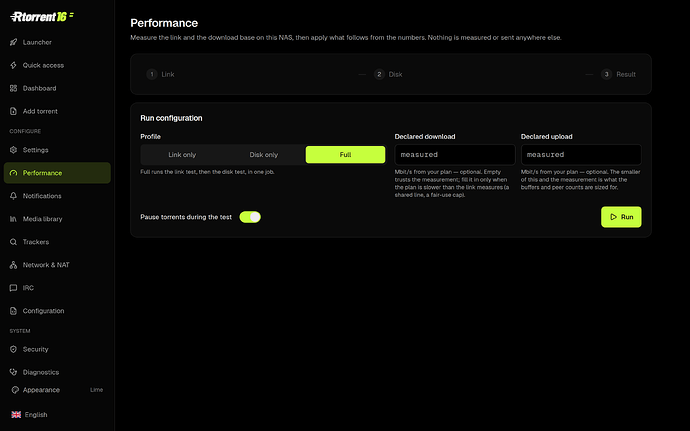This screenshot has width=690, height=431.
Task: Click the Security shield icon
Action: tap(13, 349)
